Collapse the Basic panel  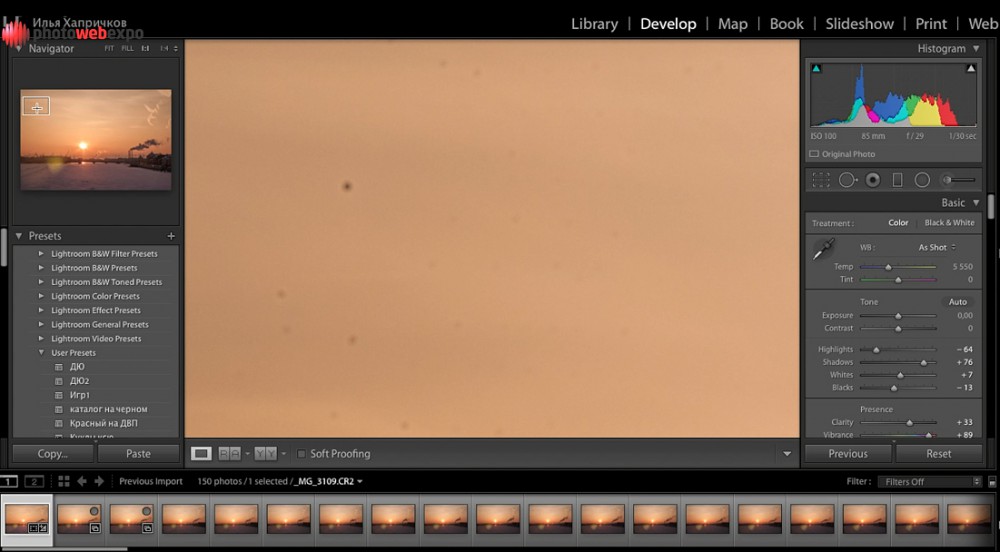click(x=976, y=203)
